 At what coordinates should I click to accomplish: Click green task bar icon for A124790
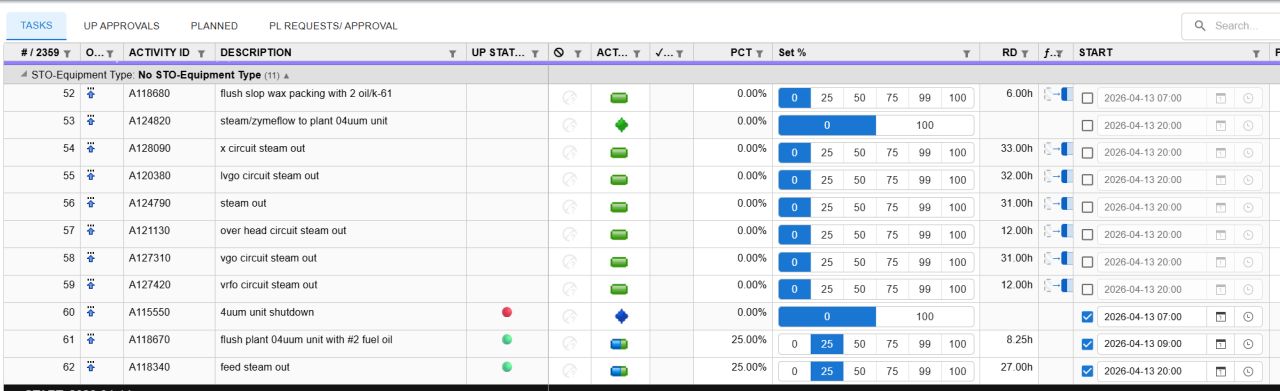619,207
